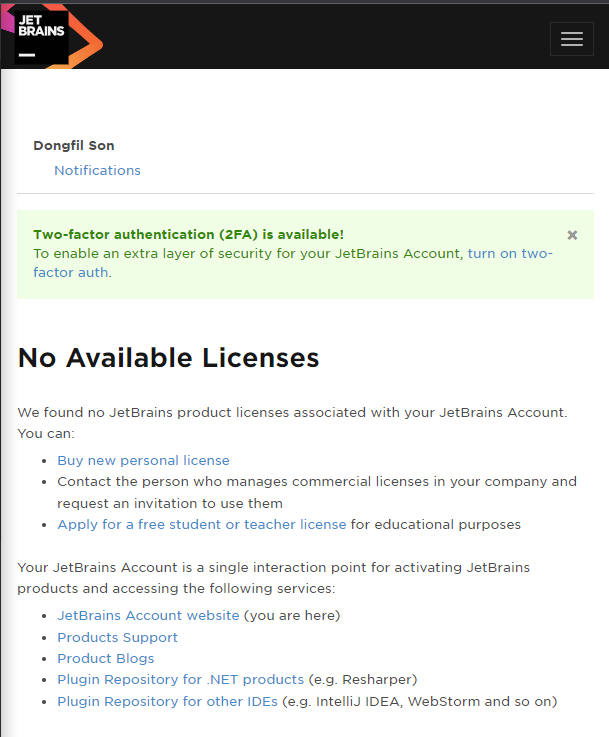Select the Dongfil Son account name
Image resolution: width=609 pixels, height=737 pixels.
(x=74, y=146)
